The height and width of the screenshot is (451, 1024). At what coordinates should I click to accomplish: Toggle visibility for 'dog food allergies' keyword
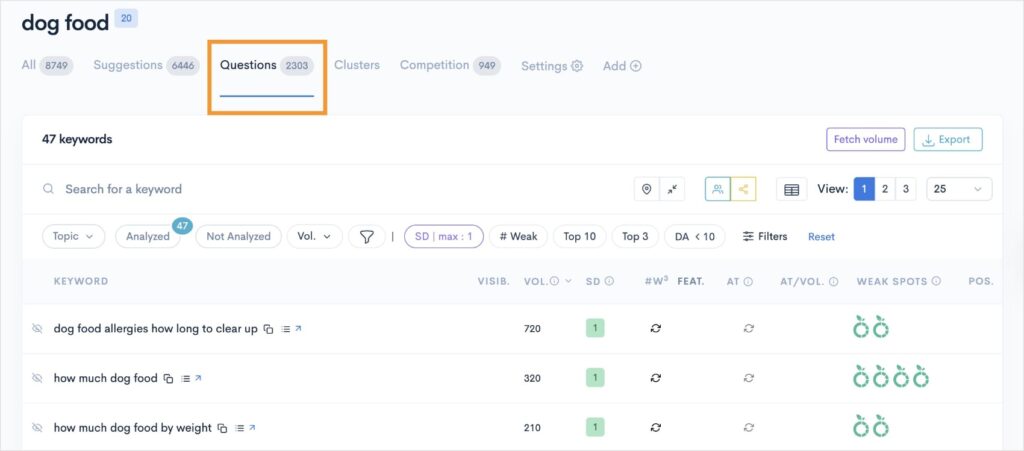pyautogui.click(x=37, y=329)
